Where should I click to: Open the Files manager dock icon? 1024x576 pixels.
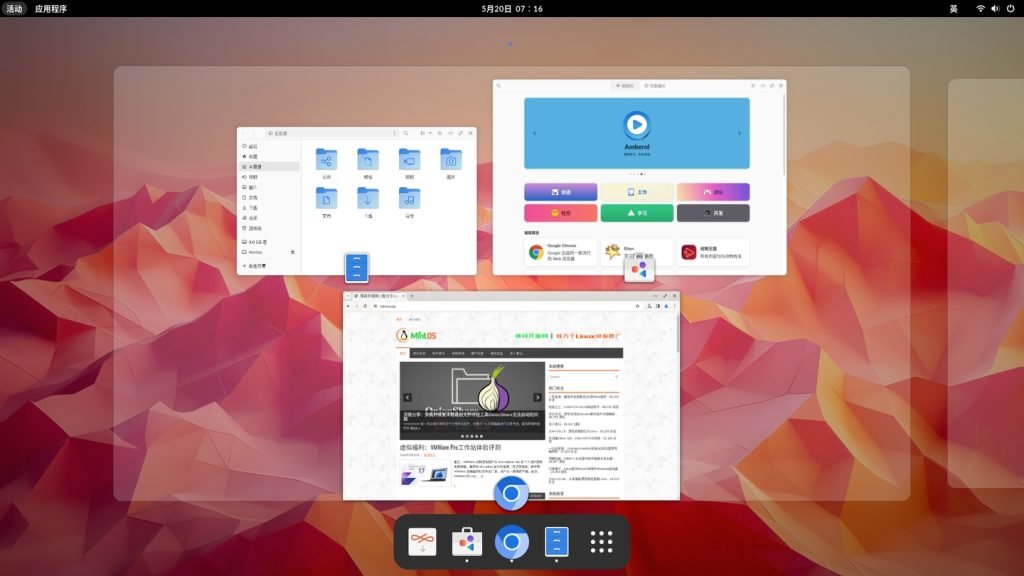point(556,542)
